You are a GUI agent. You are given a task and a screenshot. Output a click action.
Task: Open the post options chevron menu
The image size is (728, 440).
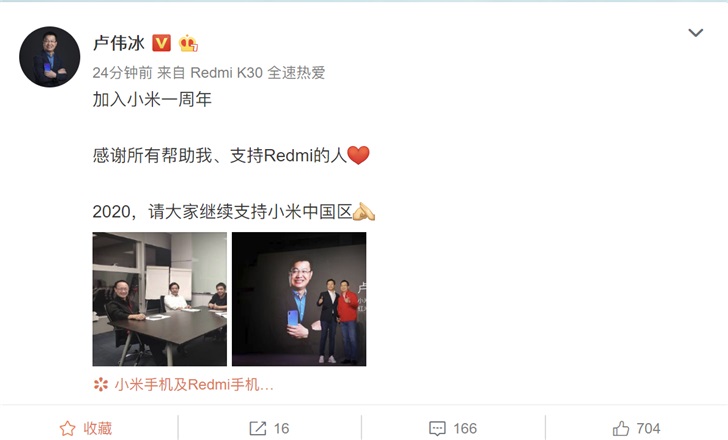pyautogui.click(x=695, y=32)
